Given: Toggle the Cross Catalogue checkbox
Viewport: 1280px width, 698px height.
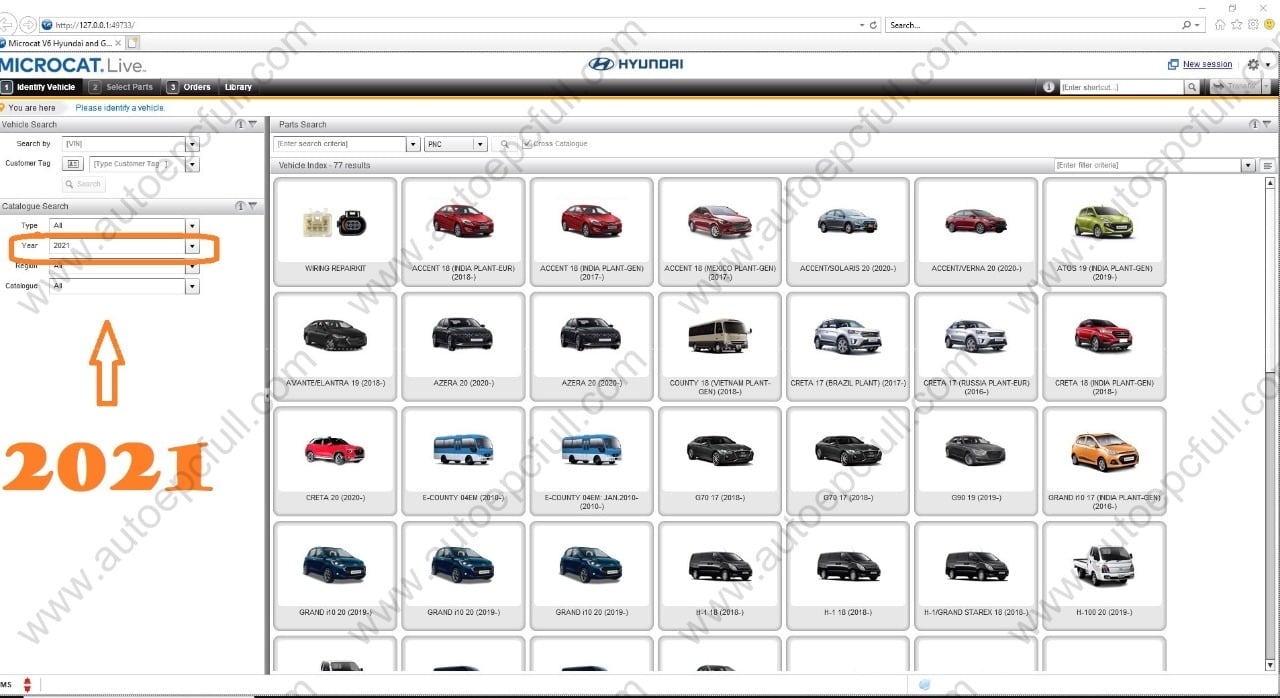Looking at the screenshot, I should point(527,144).
